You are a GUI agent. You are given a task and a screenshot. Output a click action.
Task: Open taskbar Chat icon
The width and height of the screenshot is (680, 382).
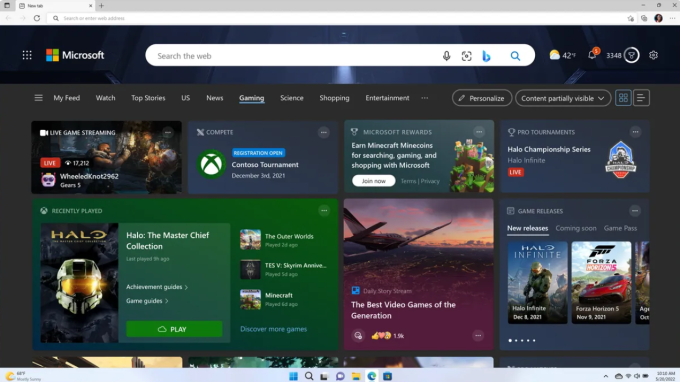pos(340,376)
